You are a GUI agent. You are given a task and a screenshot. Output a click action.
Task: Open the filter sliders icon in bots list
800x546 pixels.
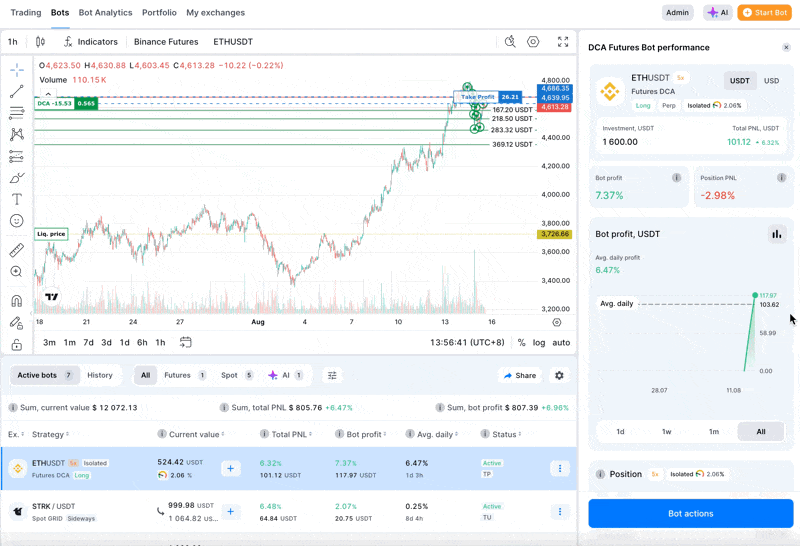click(x=332, y=375)
